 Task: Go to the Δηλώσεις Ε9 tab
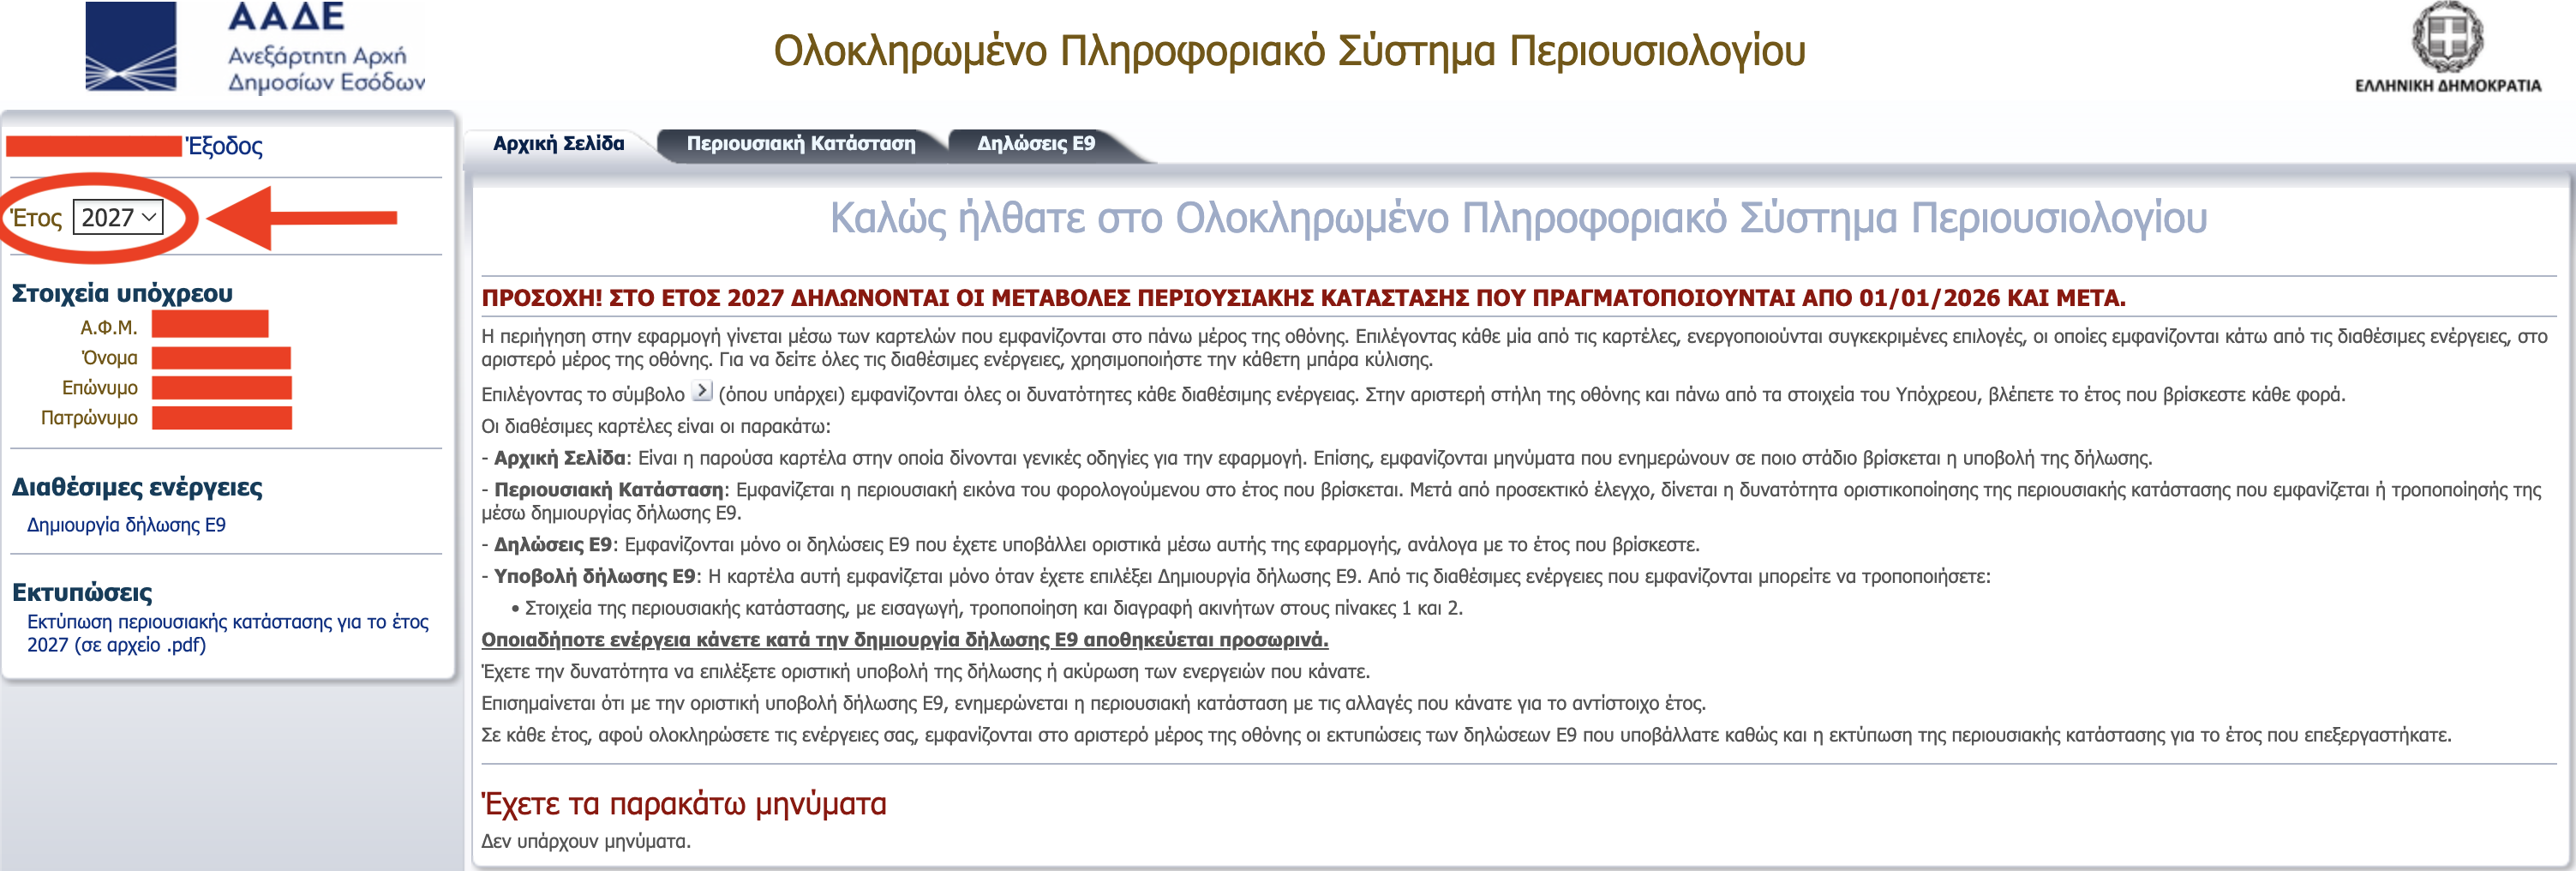click(1035, 144)
